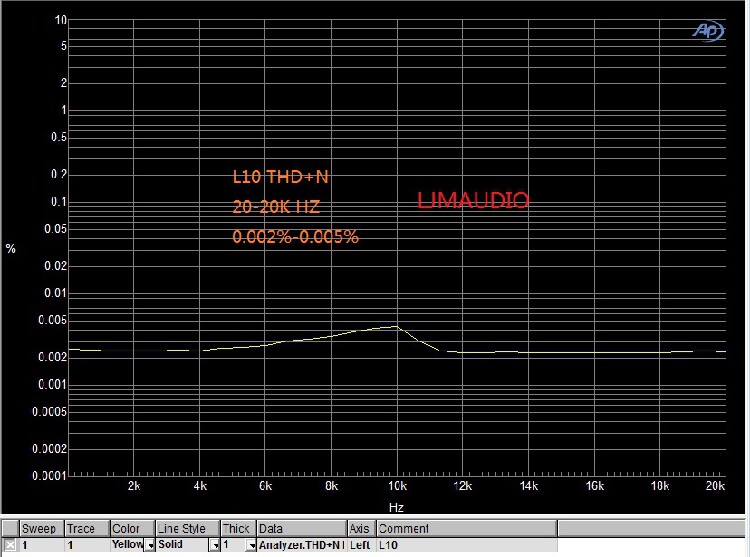Click the Hz axis label
Image resolution: width=750 pixels, height=557 pixels.
pos(396,507)
